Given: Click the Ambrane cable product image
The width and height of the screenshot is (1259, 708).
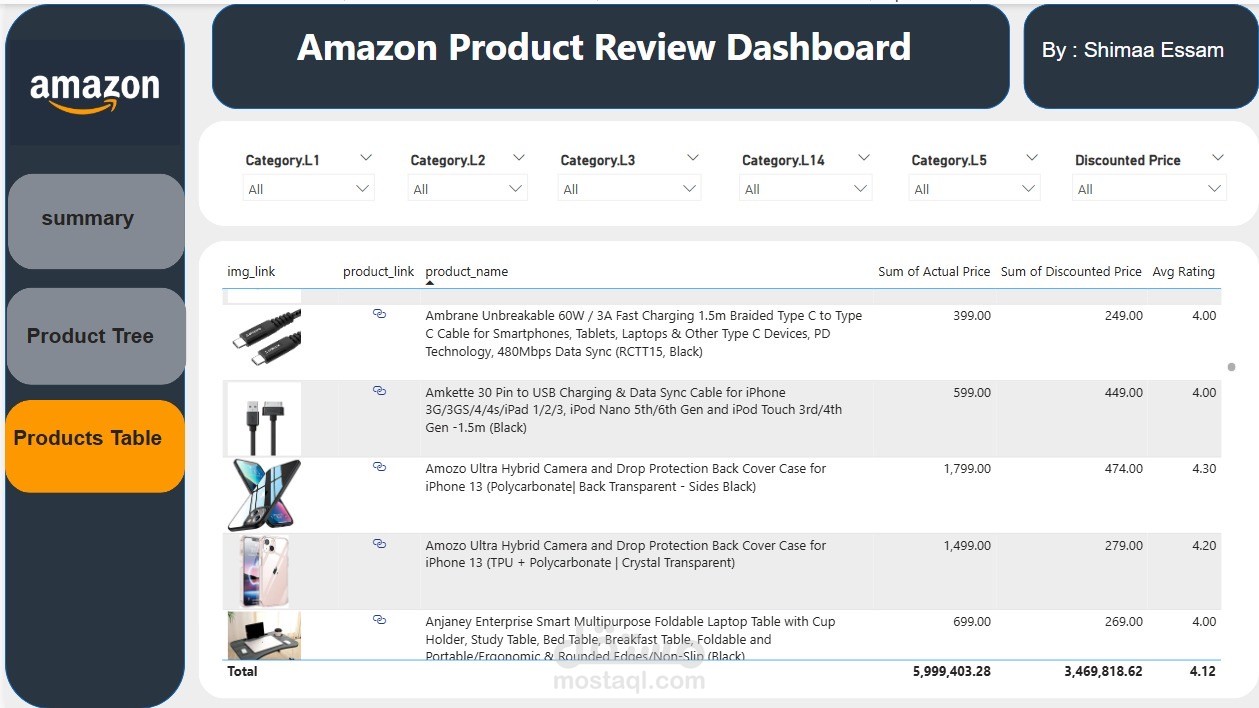Looking at the screenshot, I should click(x=264, y=340).
